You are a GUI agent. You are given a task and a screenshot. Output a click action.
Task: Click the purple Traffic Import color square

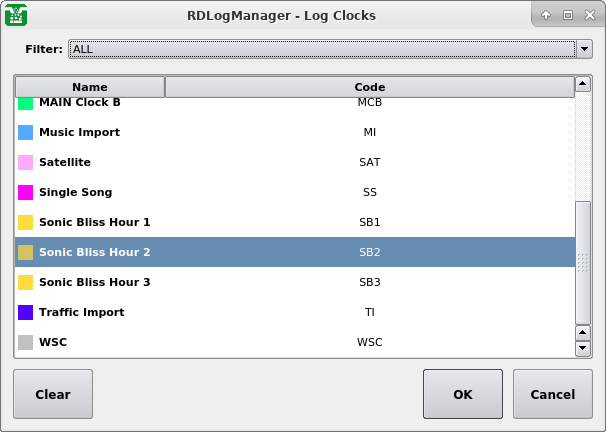click(x=25, y=312)
